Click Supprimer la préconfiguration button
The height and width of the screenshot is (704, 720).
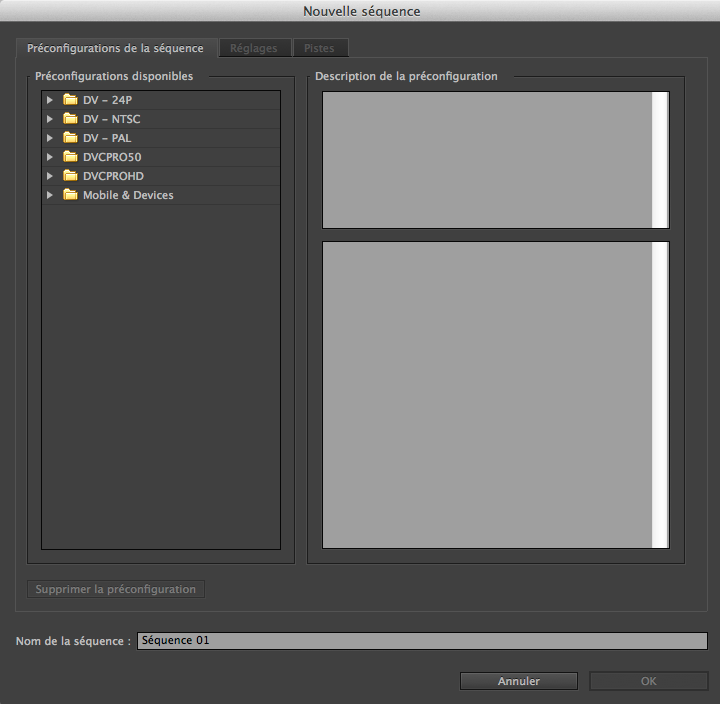(x=116, y=589)
